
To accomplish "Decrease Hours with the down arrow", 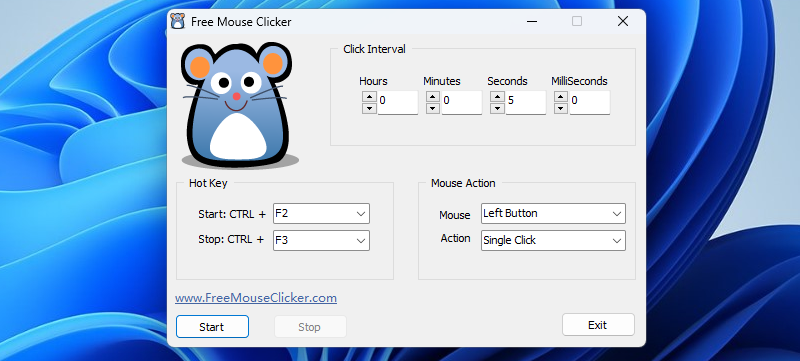I will (369, 108).
